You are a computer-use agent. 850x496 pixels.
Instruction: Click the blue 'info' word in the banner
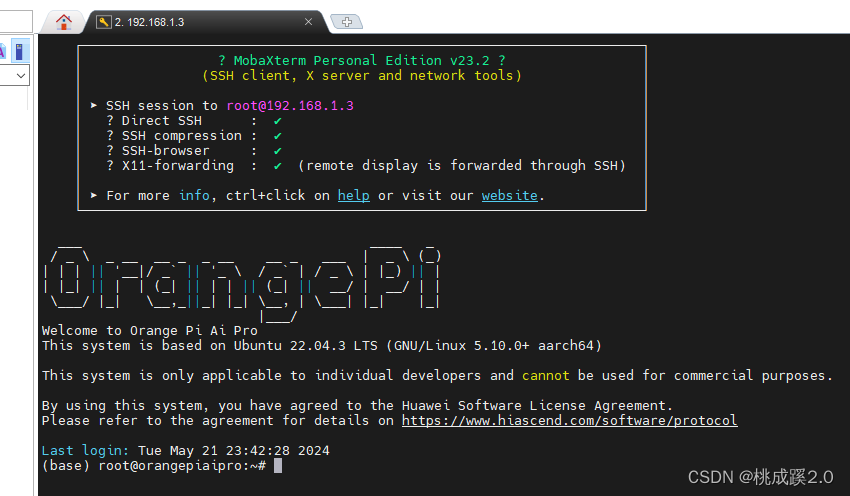(x=194, y=195)
